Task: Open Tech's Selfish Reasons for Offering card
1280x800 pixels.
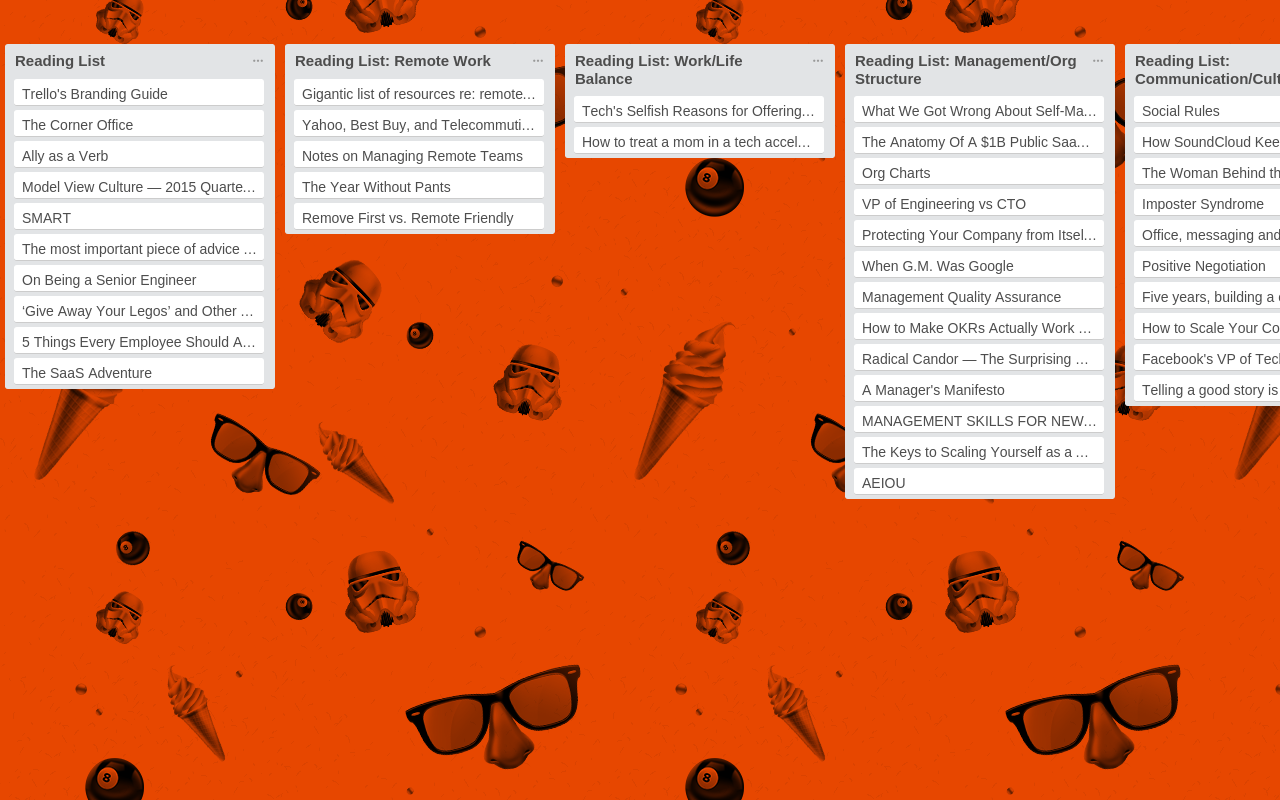Action: tap(699, 110)
